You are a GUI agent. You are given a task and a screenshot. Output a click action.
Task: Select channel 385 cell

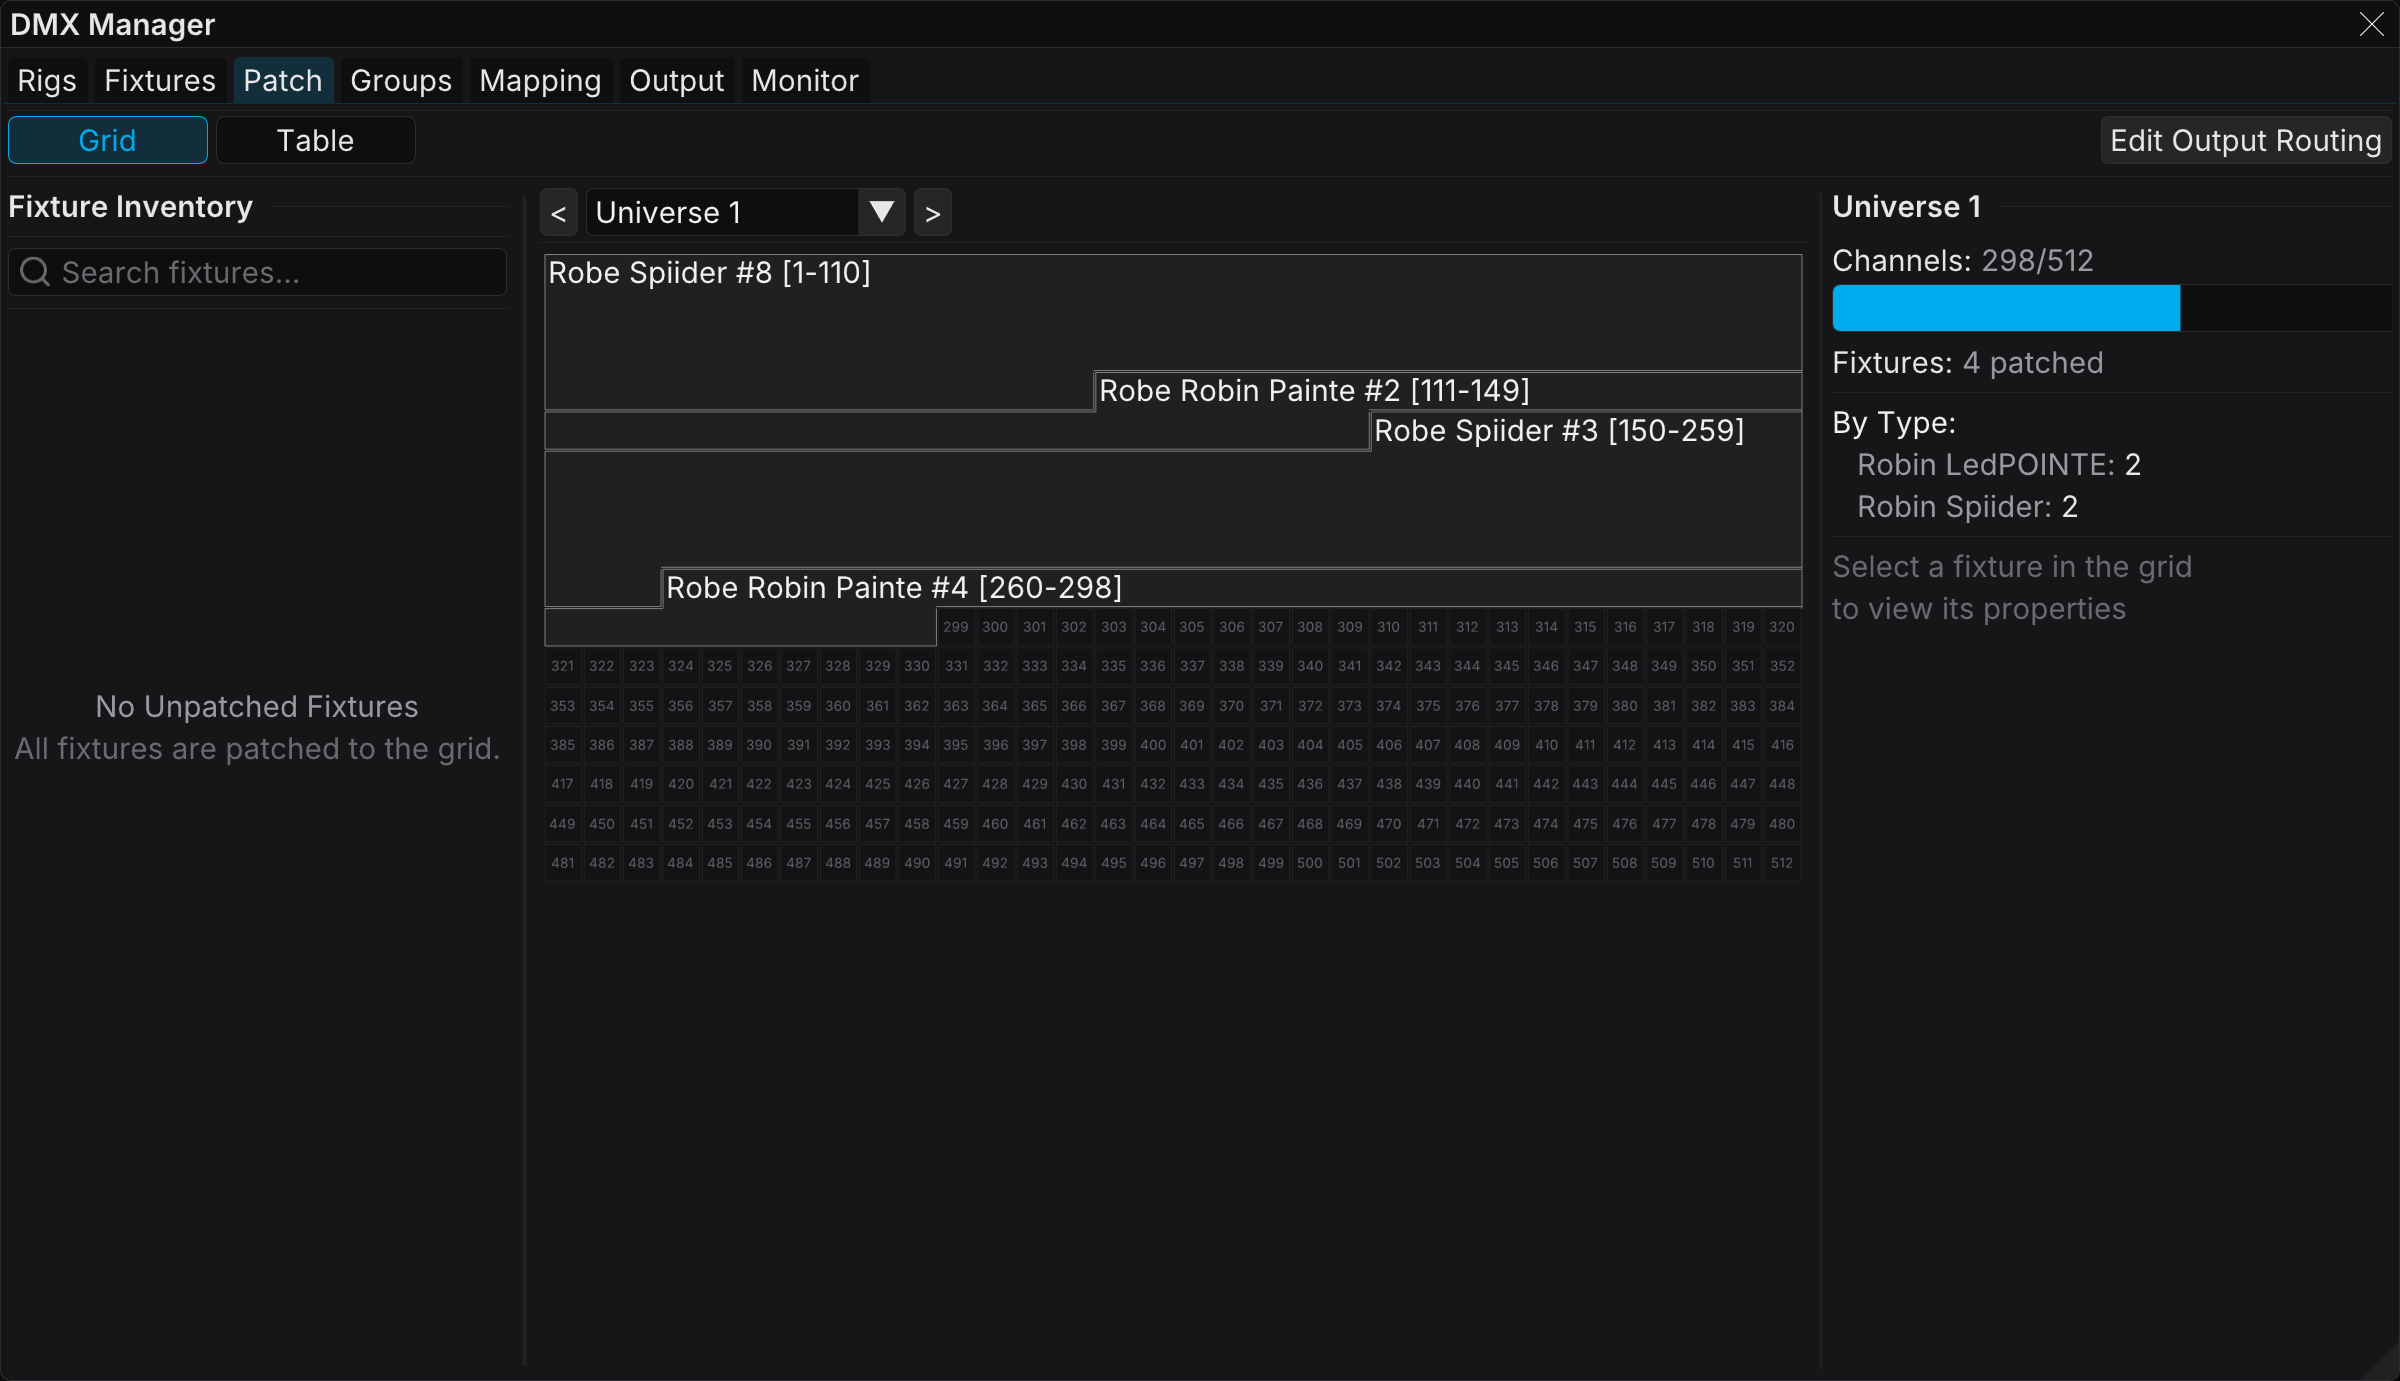pyautogui.click(x=563, y=745)
